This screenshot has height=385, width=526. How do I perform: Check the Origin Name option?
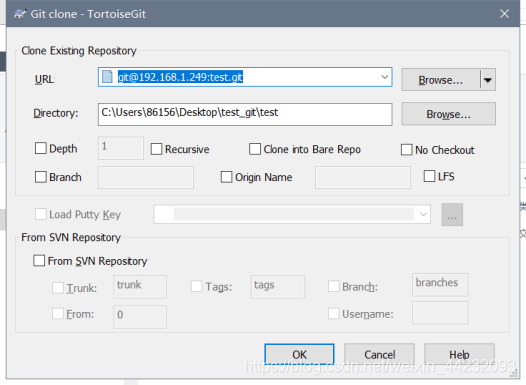(226, 177)
